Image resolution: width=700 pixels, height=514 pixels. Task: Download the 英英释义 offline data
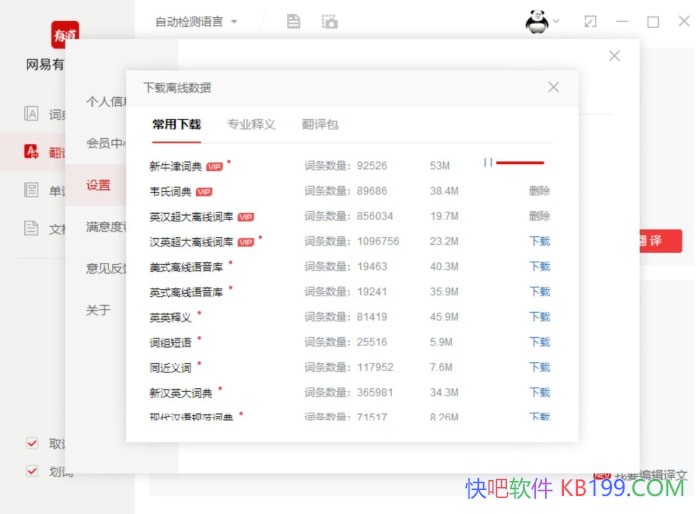[x=539, y=317]
